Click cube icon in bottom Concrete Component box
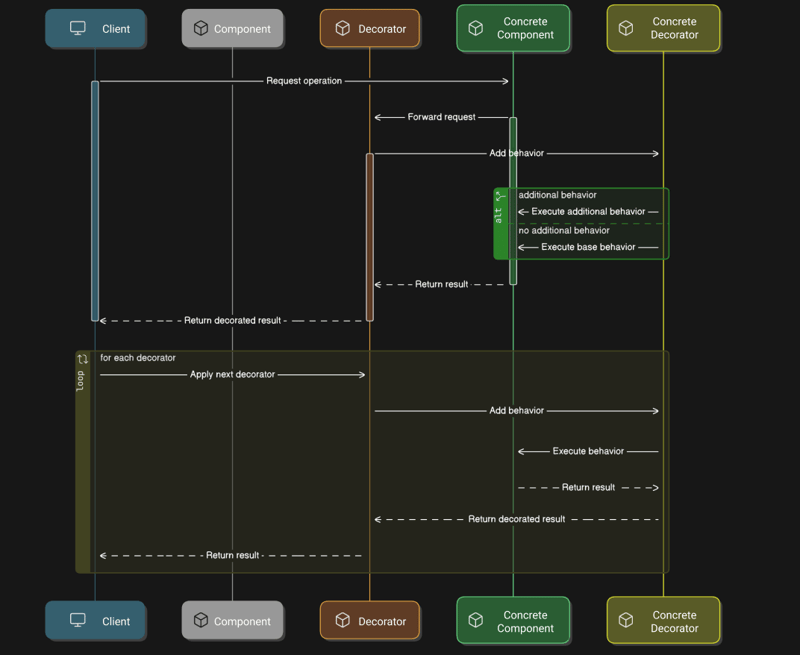Image resolution: width=800 pixels, height=655 pixels. click(x=476, y=621)
